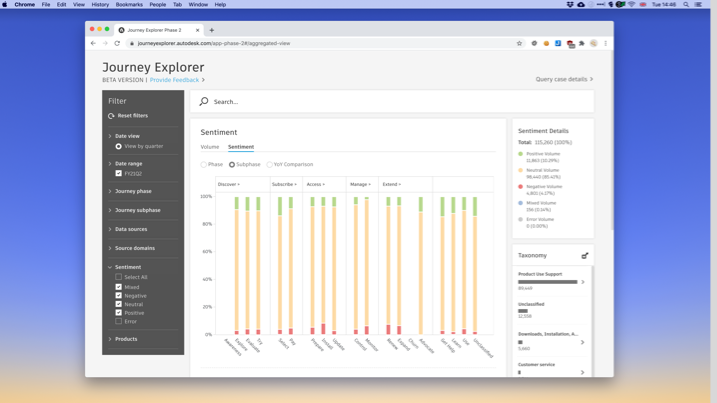Select the Subphase radio option

coord(232,165)
